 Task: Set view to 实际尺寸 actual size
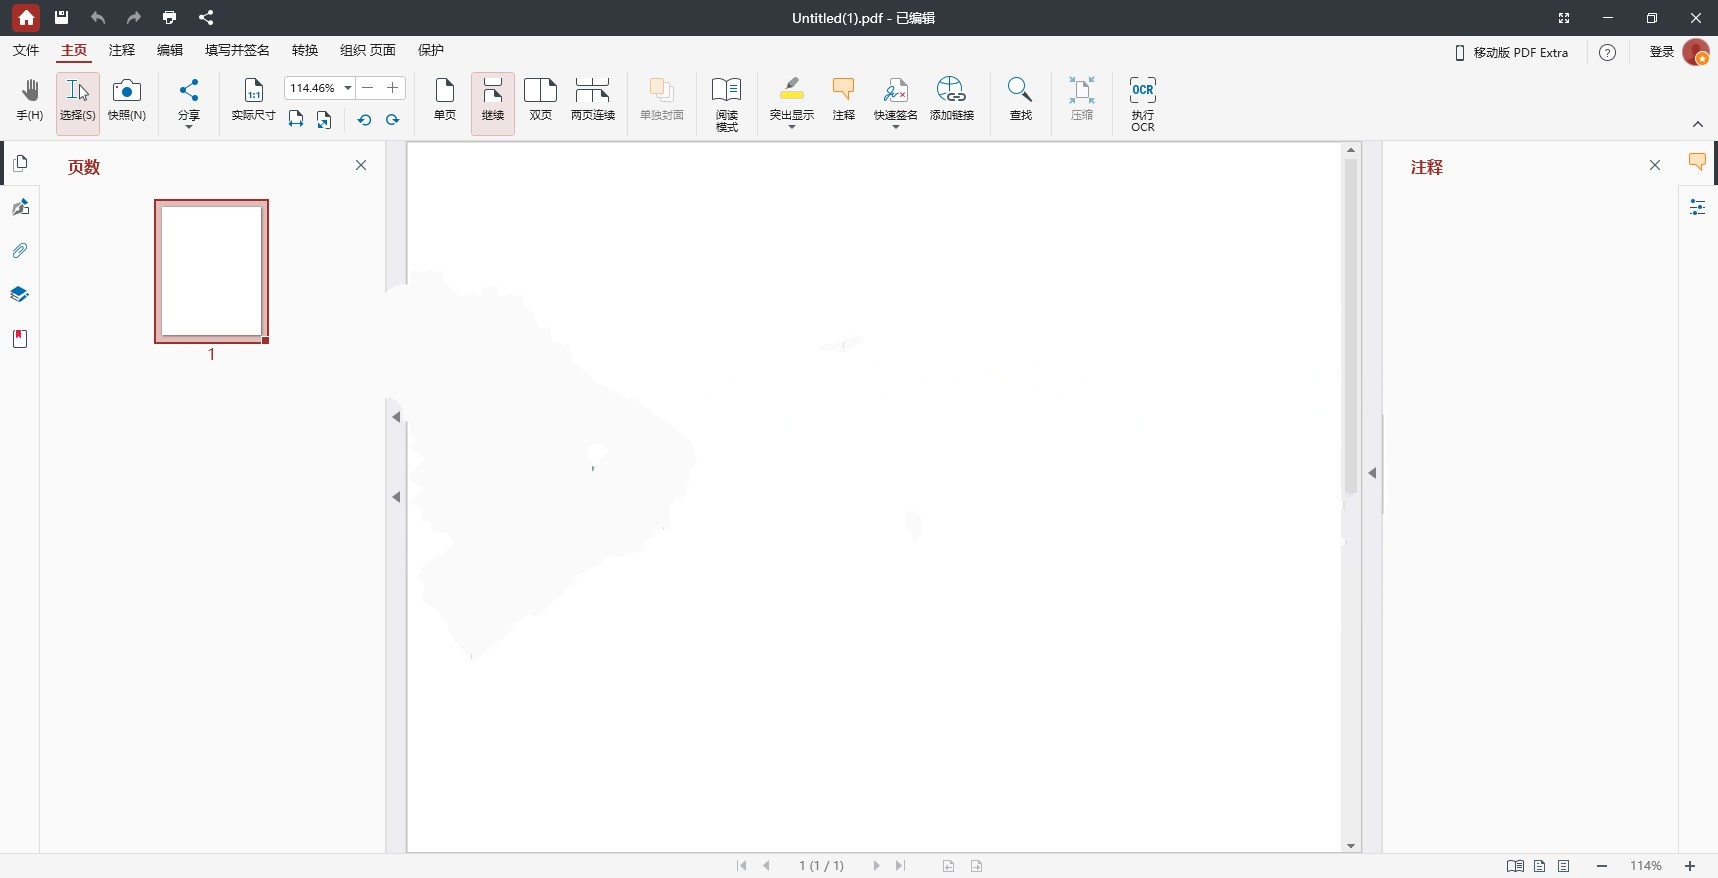[253, 101]
